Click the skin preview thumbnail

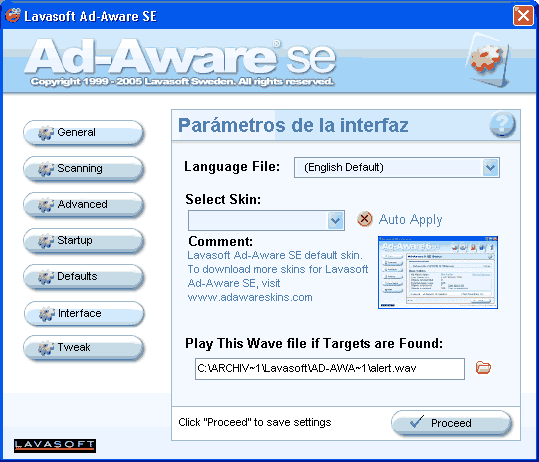pos(438,272)
